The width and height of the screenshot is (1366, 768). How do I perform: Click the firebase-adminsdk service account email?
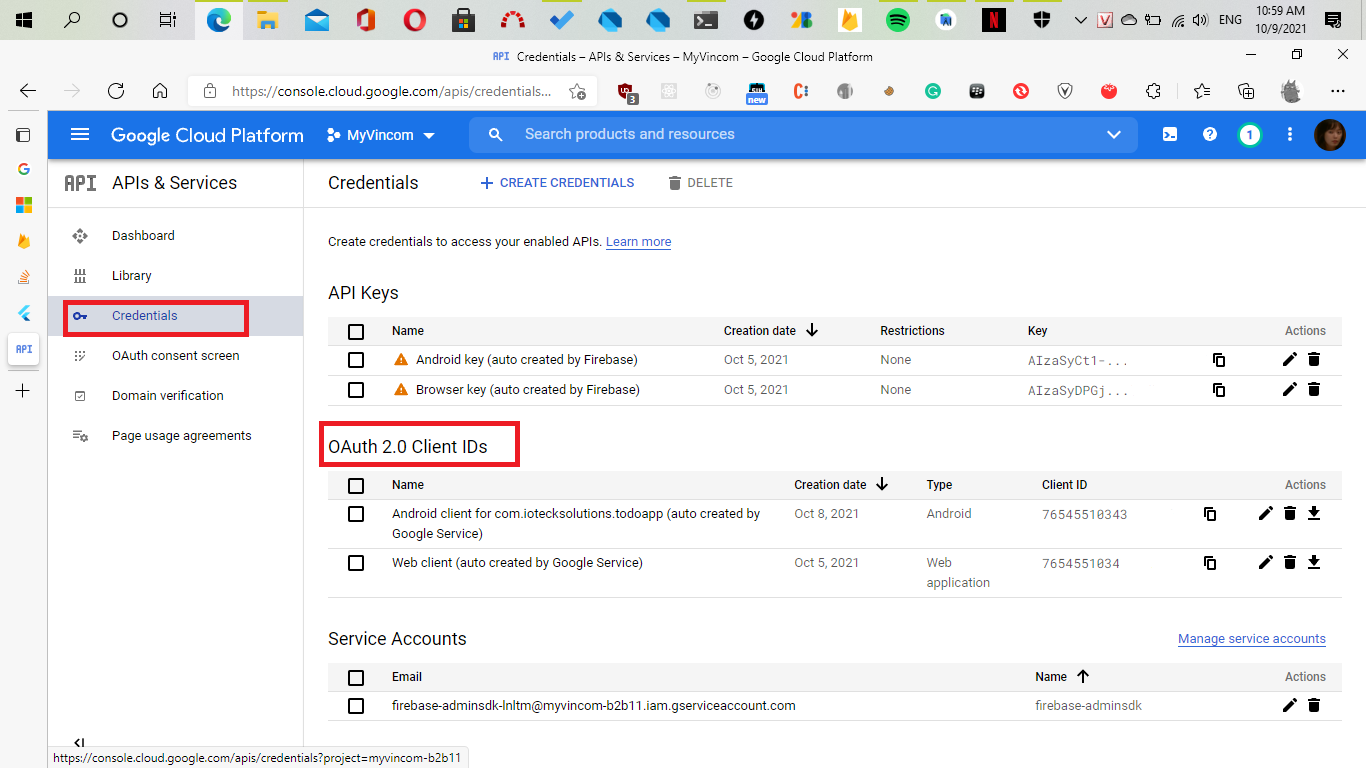coord(594,706)
